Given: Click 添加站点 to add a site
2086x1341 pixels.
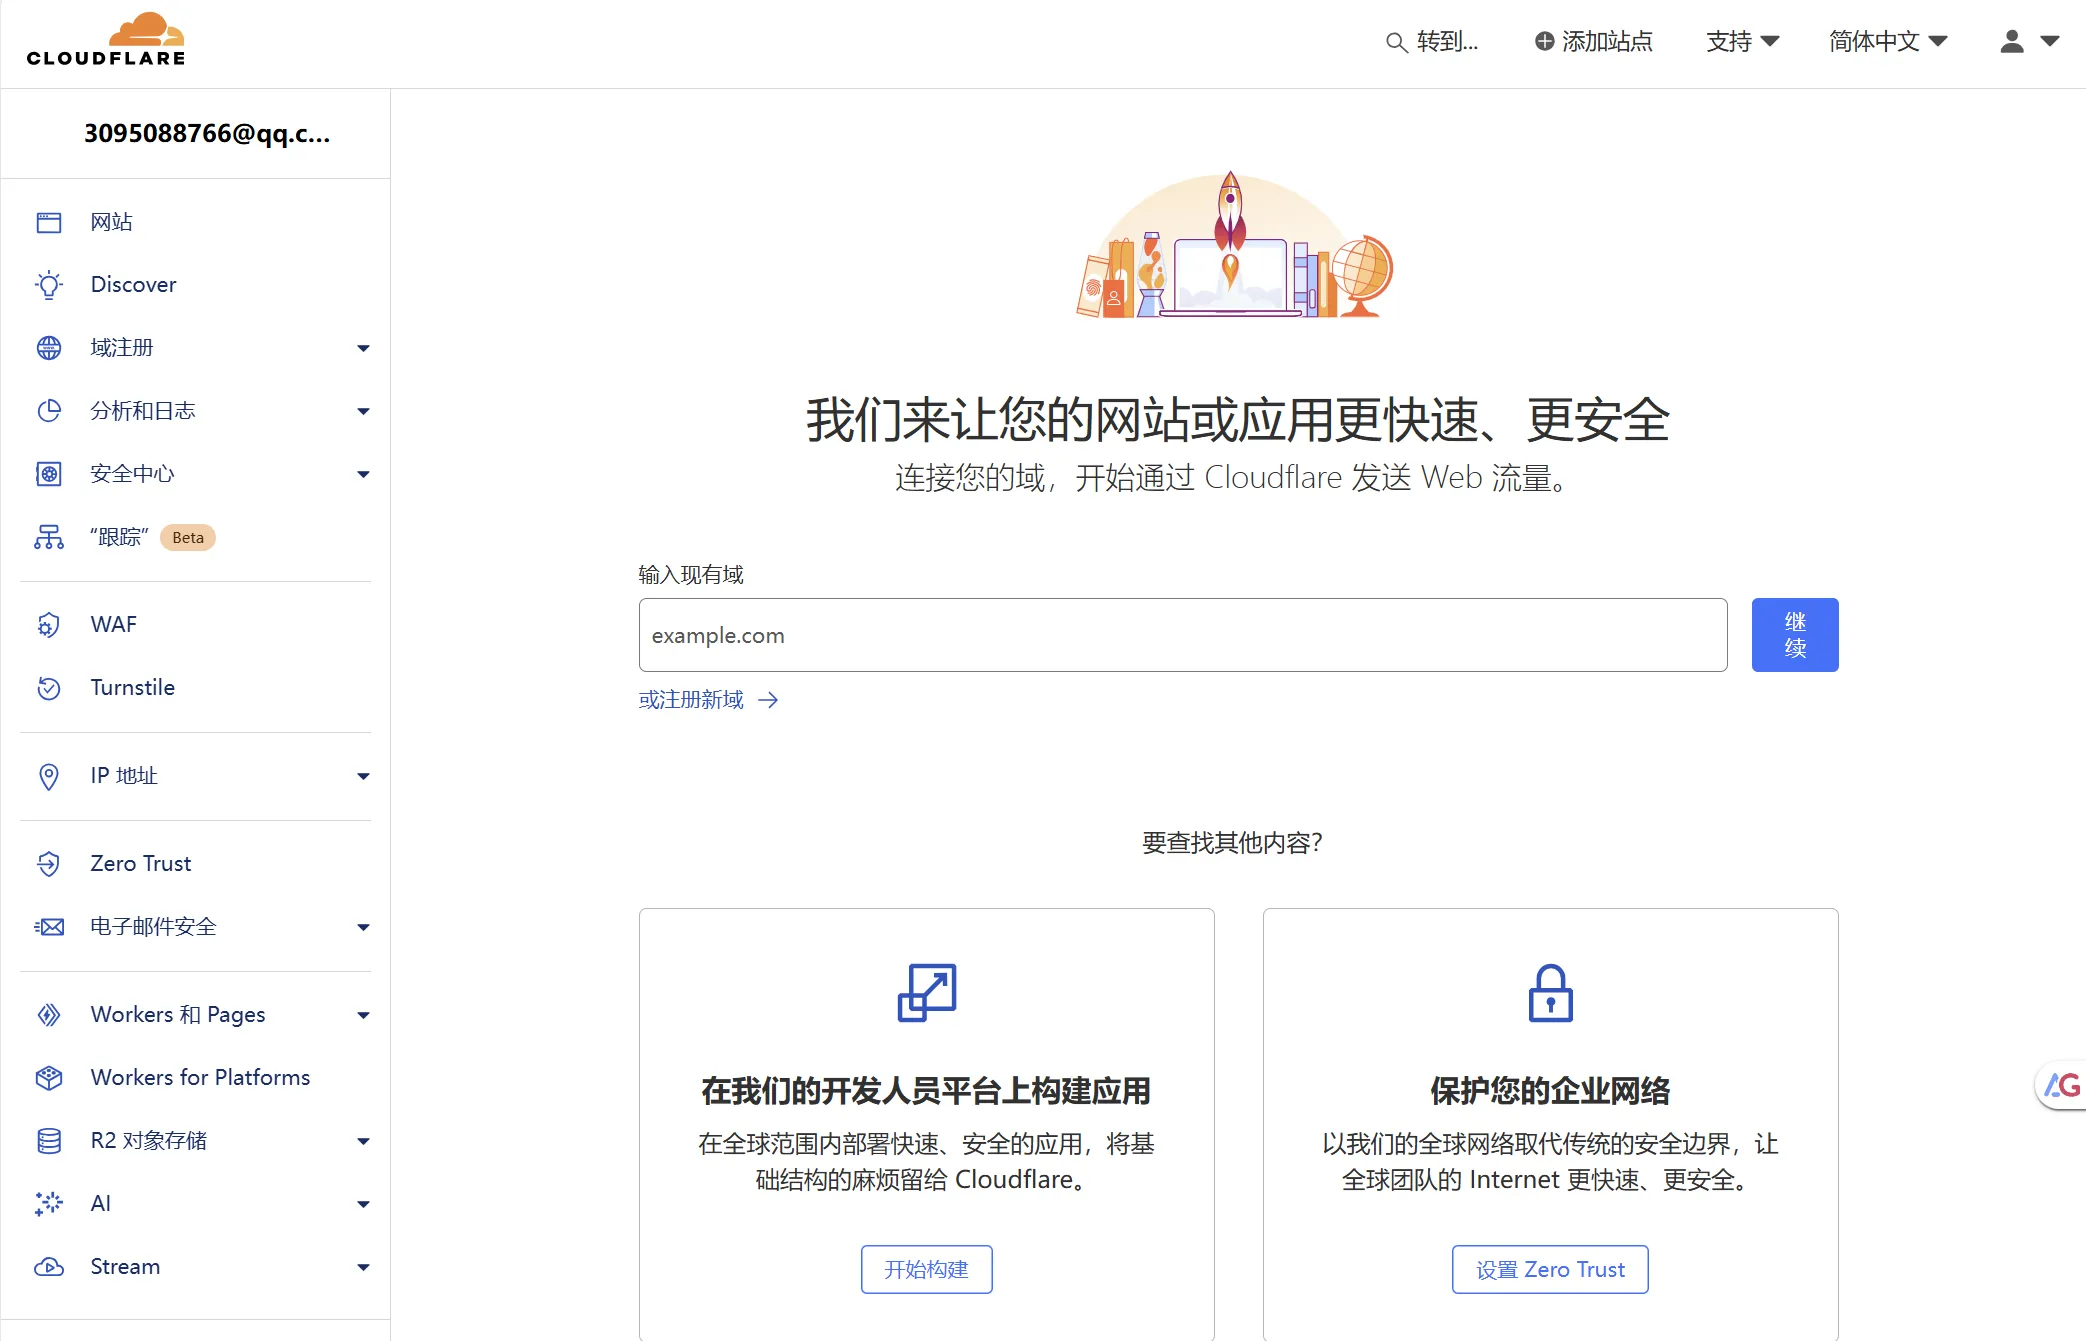Looking at the screenshot, I should (x=1593, y=42).
